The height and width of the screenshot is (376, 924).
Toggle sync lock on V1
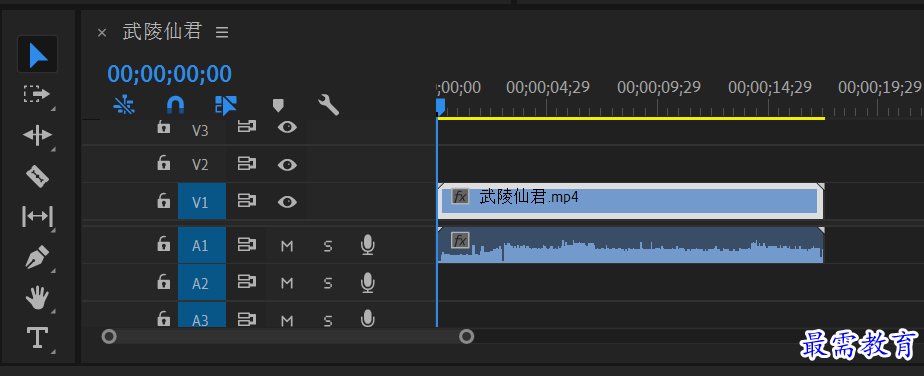(x=246, y=202)
